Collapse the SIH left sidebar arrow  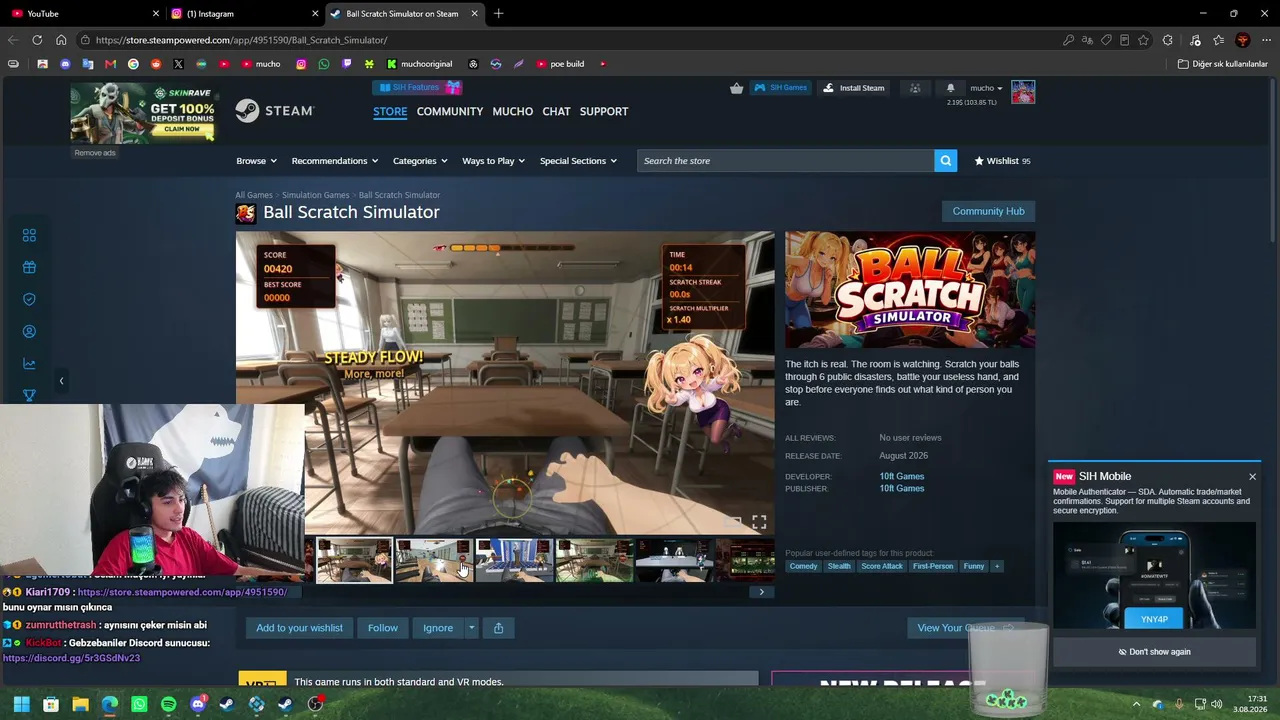pyautogui.click(x=61, y=381)
